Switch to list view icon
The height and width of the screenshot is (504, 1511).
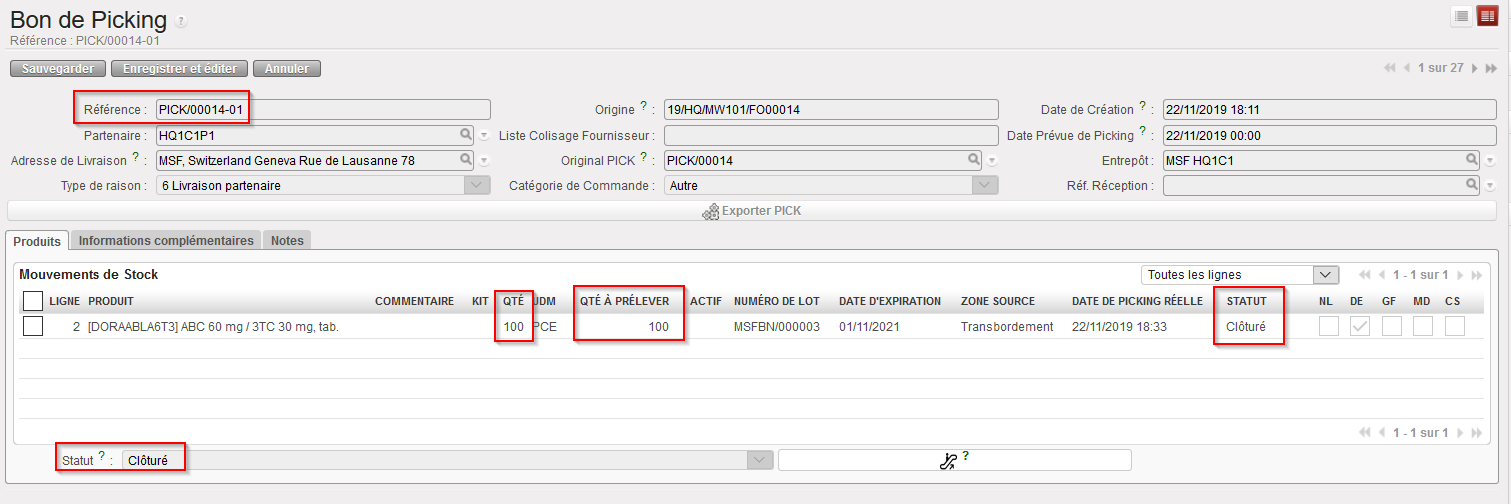[1461, 16]
